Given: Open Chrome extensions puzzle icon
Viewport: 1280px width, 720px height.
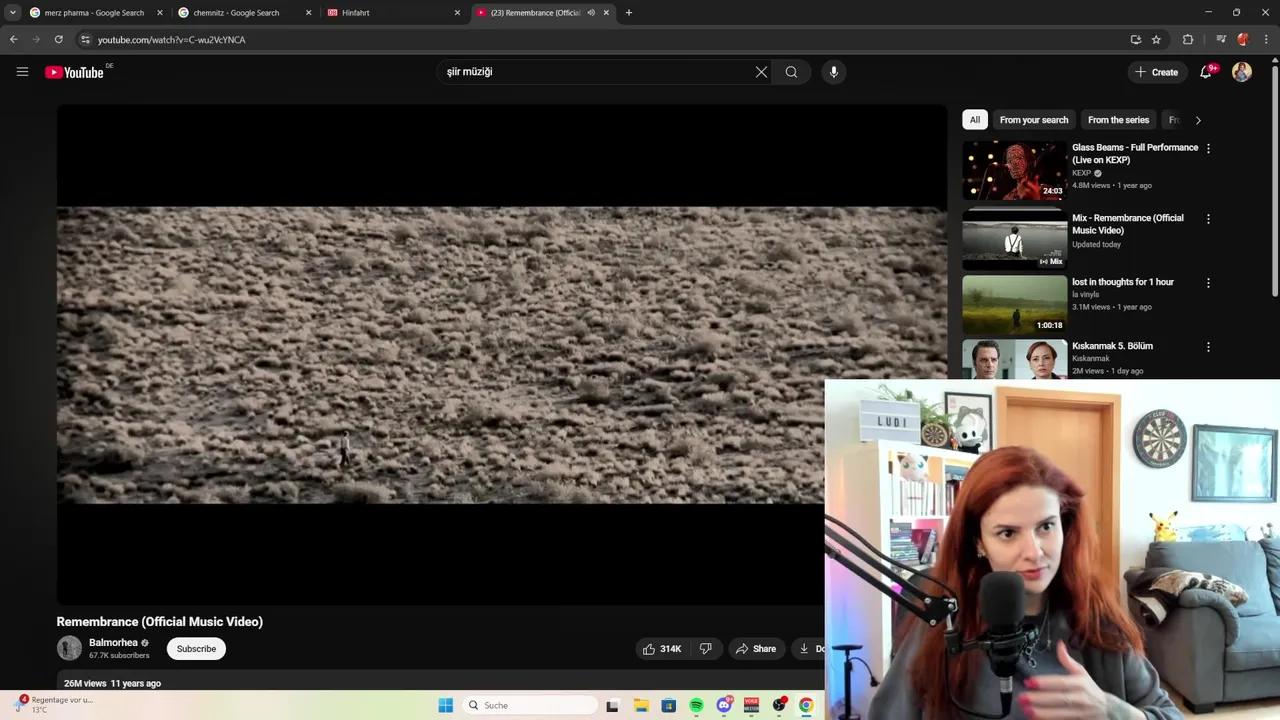Looking at the screenshot, I should point(1188,40).
